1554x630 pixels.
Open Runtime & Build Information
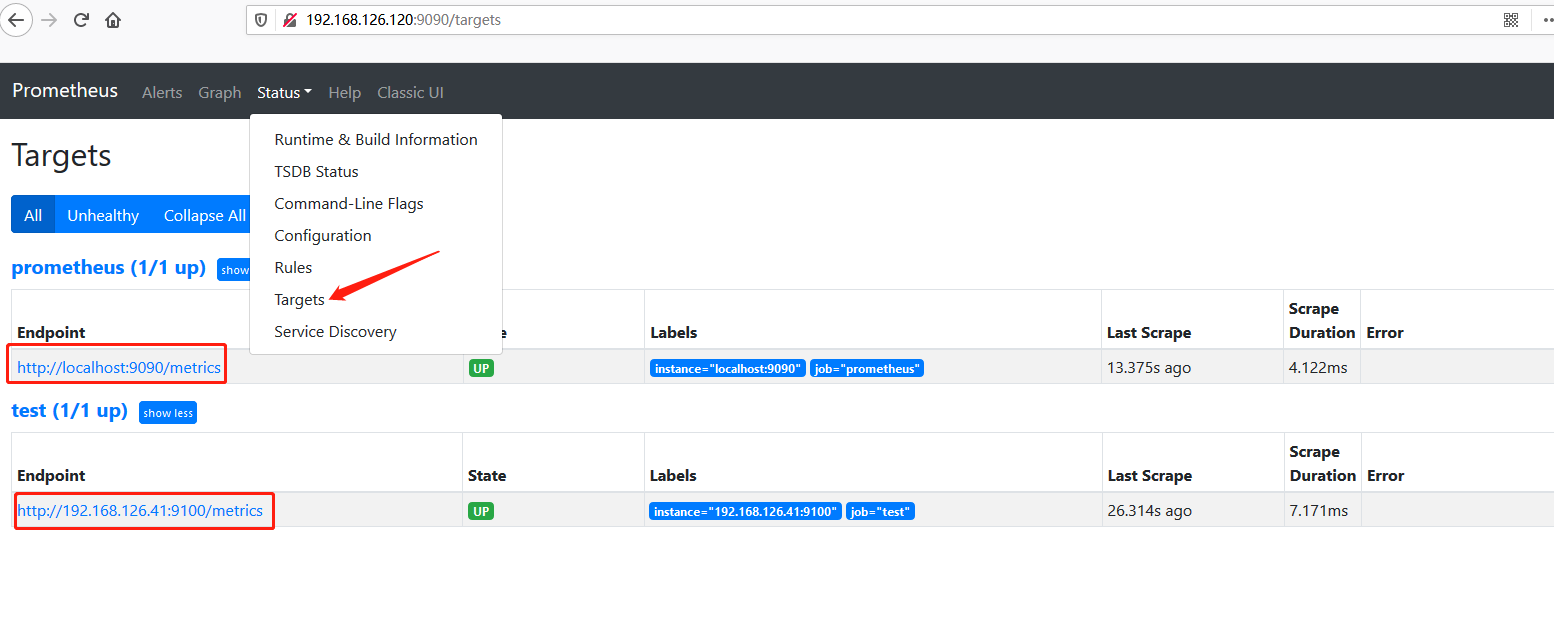(375, 139)
